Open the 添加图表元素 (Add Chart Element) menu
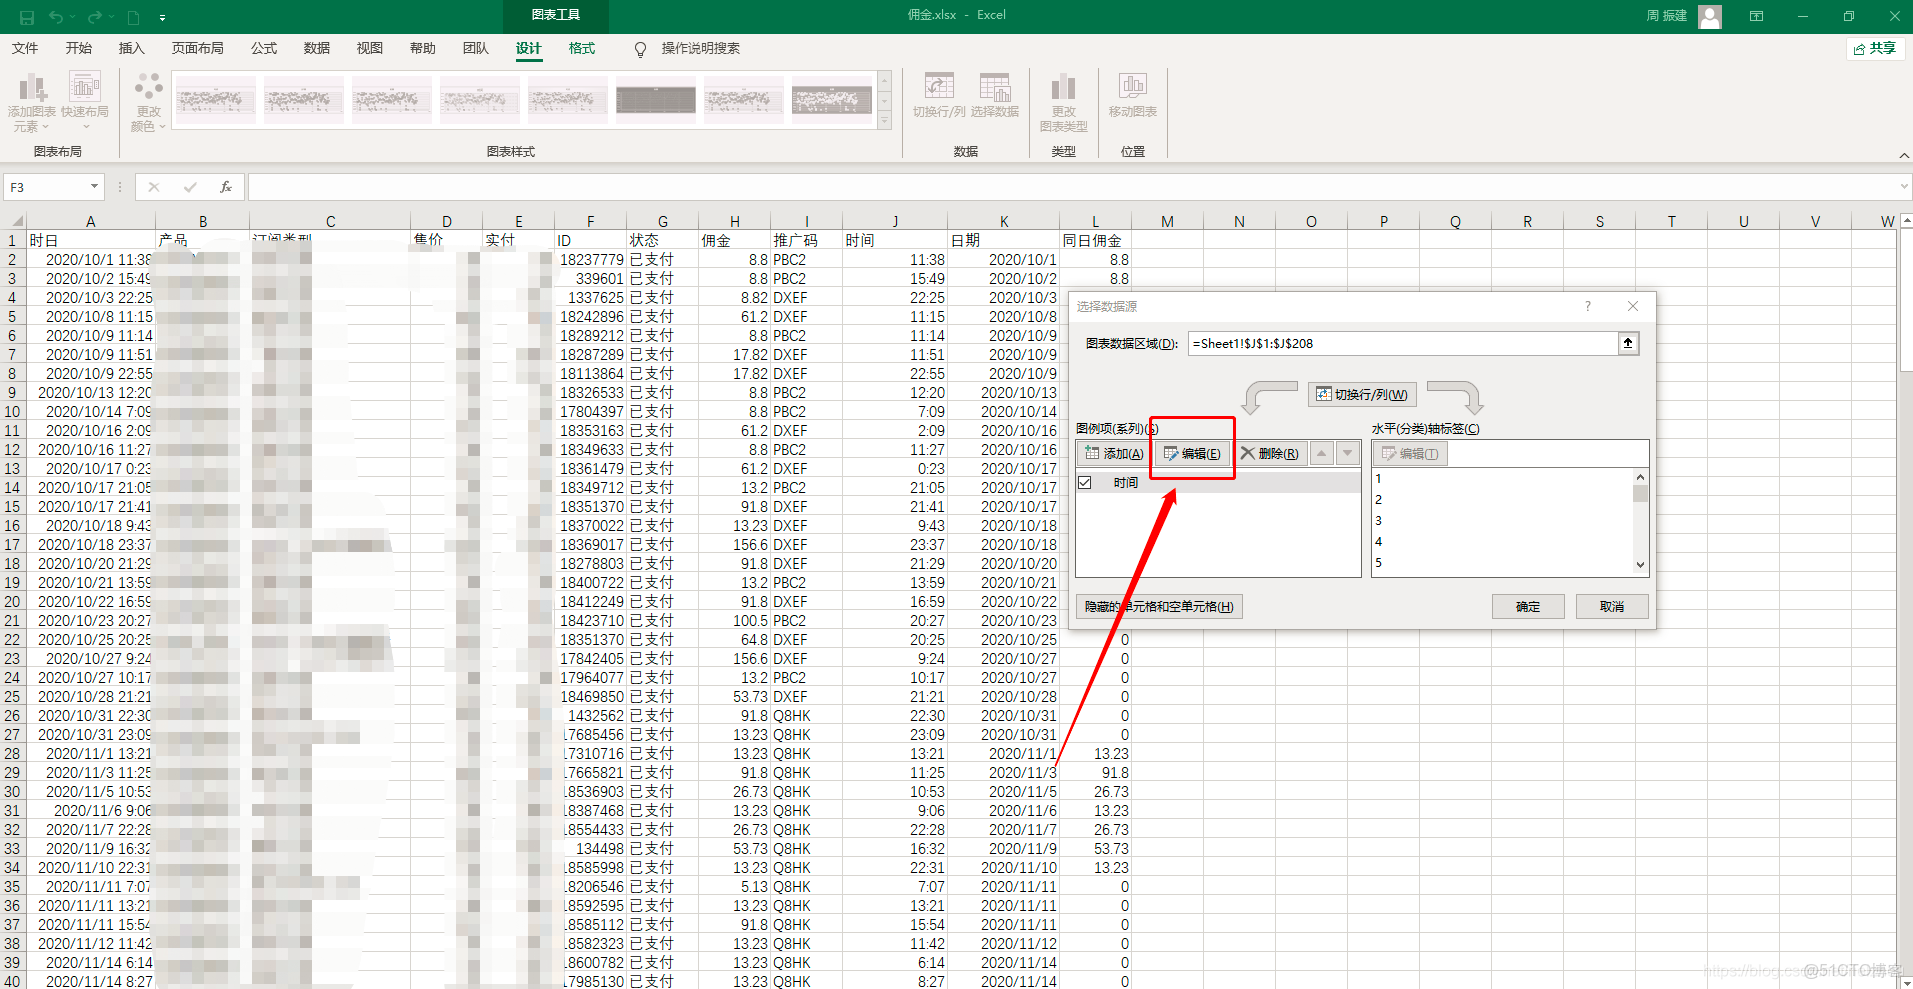1913x989 pixels. 32,103
